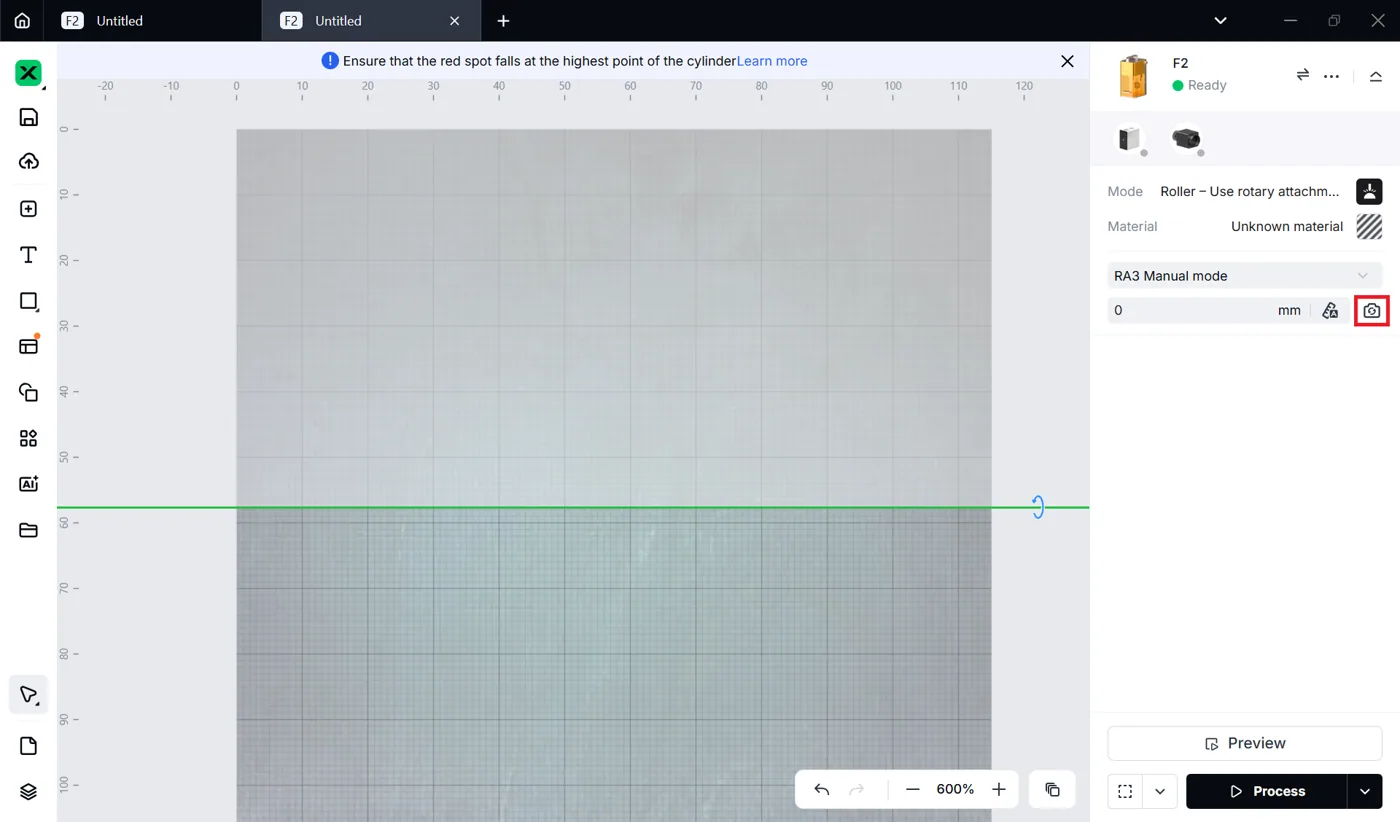Image resolution: width=1400 pixels, height=822 pixels.
Task: Open the AI image generator tool
Action: (29, 484)
